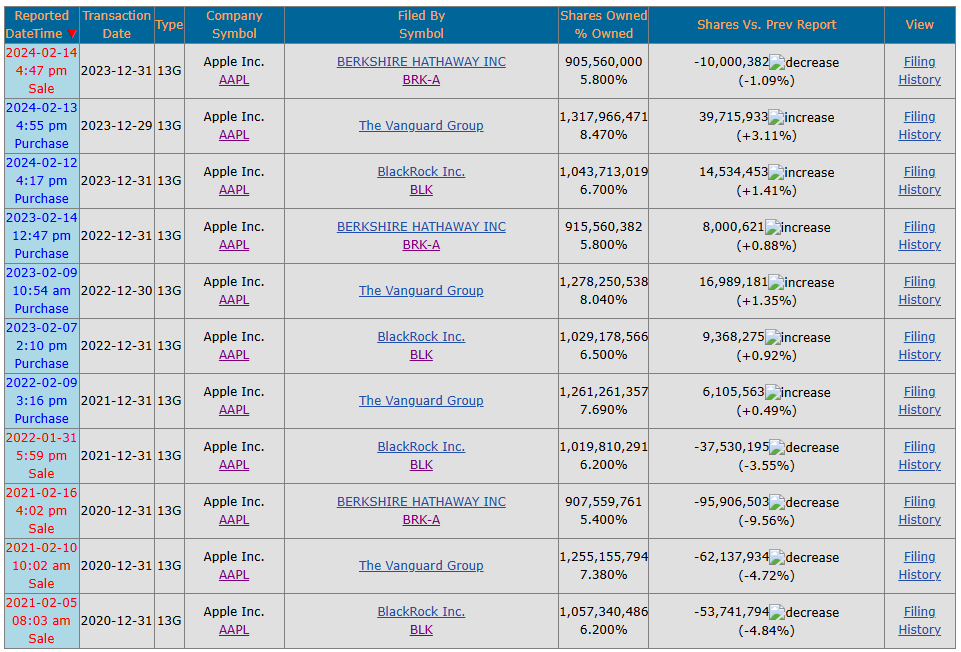Click Shares Vs. Prev Report column header
The width and height of the screenshot is (961, 652).
766,25
